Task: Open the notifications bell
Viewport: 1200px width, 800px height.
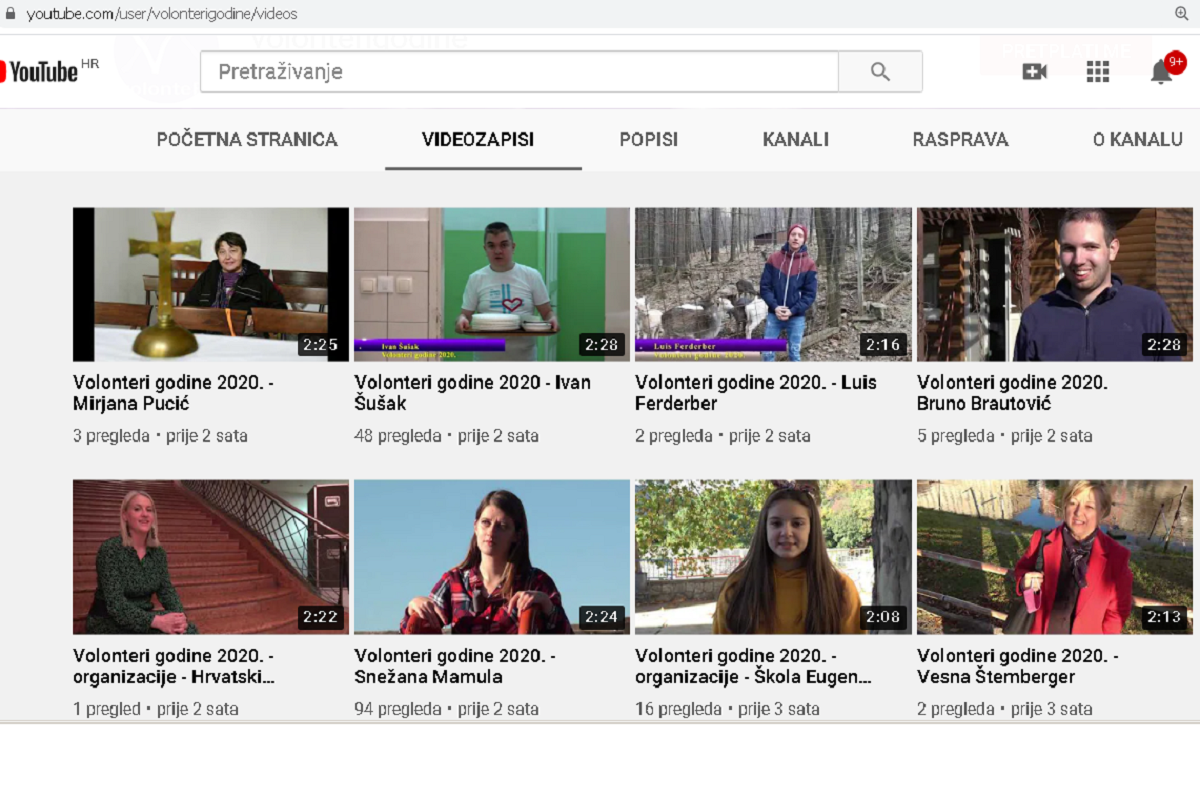Action: (x=1161, y=72)
